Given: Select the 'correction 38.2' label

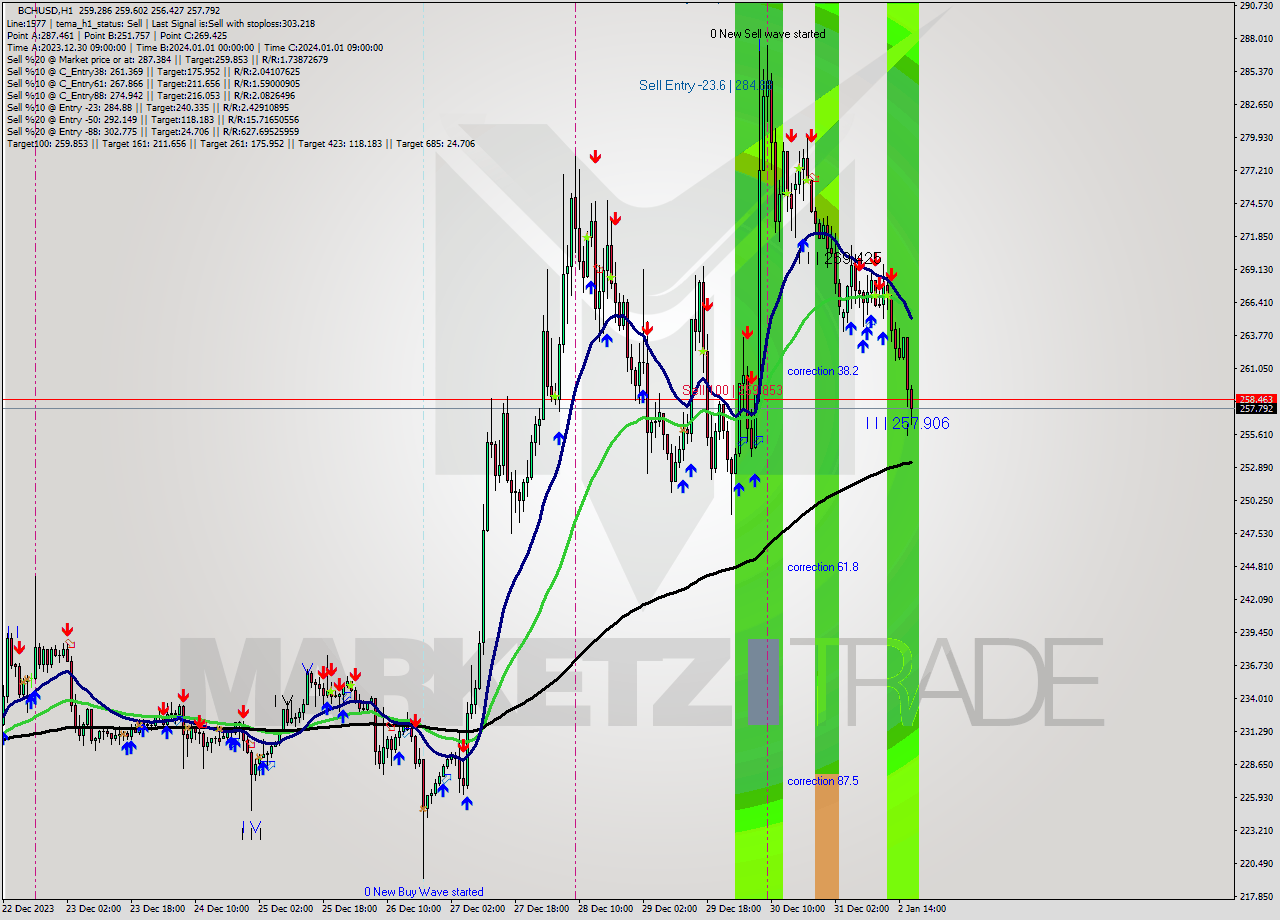Looking at the screenshot, I should 822,371.
